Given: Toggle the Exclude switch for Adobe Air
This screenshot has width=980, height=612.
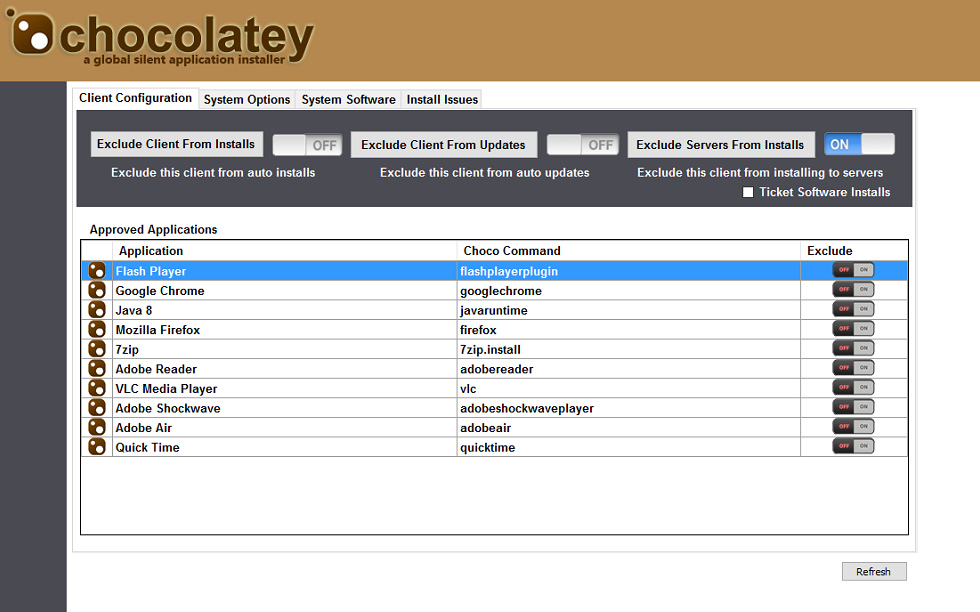Looking at the screenshot, I should coord(853,427).
